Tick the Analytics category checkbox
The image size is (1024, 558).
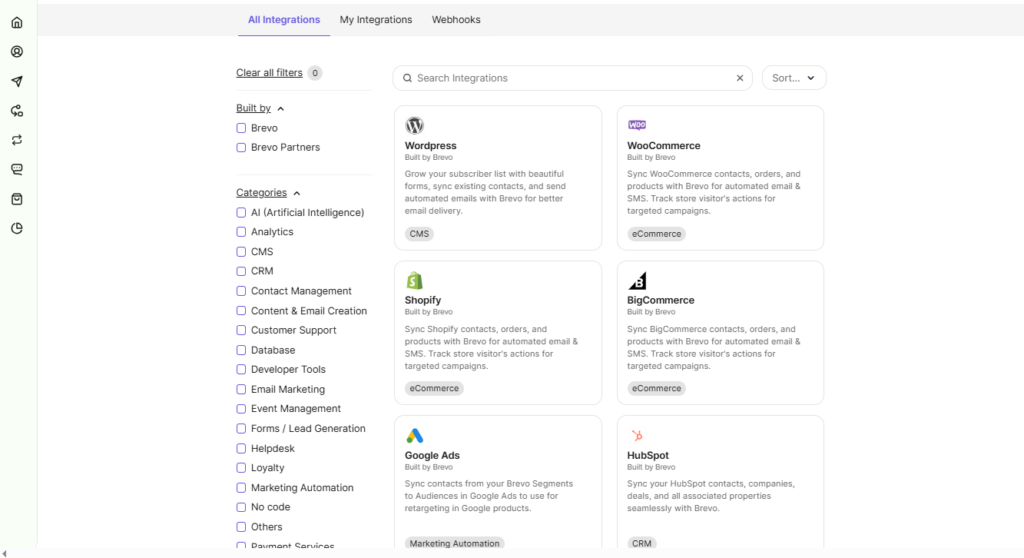point(241,231)
